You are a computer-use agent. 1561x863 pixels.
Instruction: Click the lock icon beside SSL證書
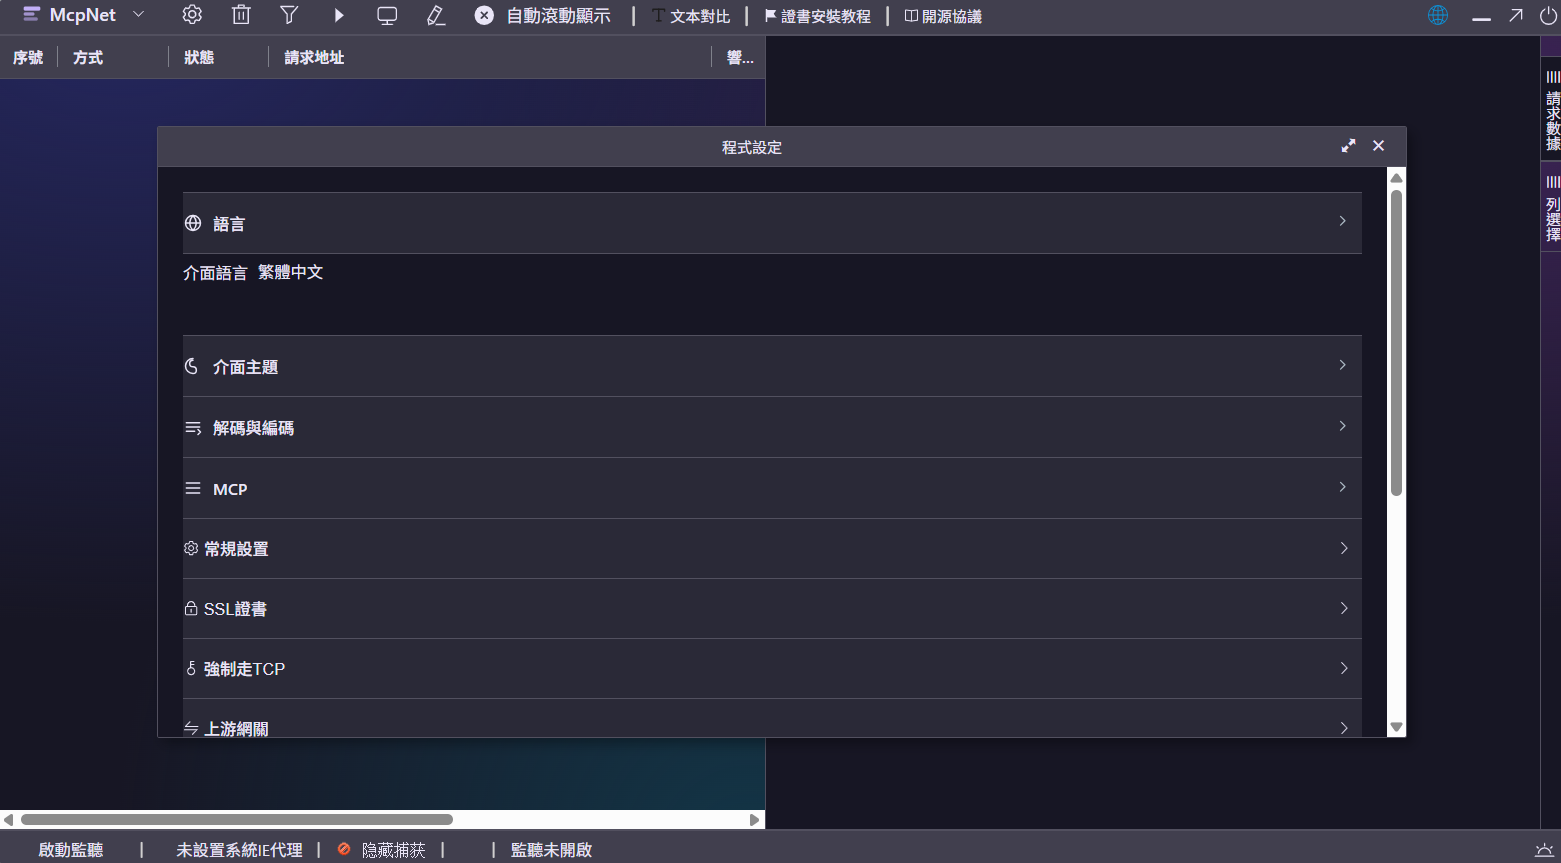click(191, 608)
